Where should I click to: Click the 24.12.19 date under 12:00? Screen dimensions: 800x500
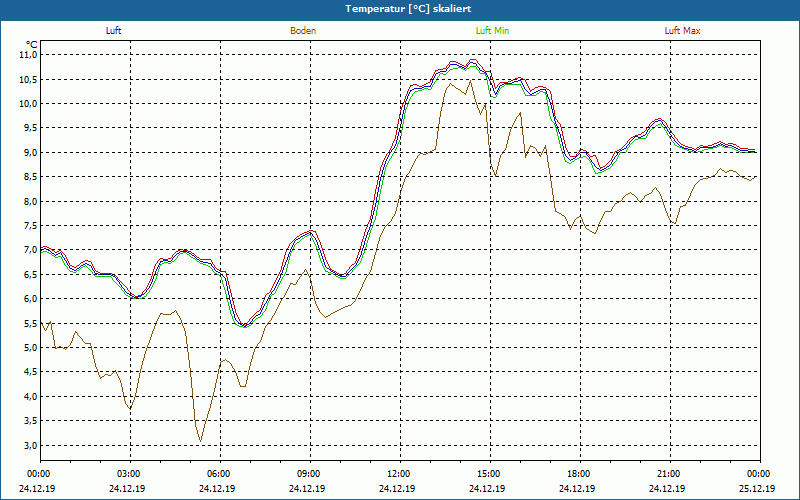pyautogui.click(x=397, y=488)
